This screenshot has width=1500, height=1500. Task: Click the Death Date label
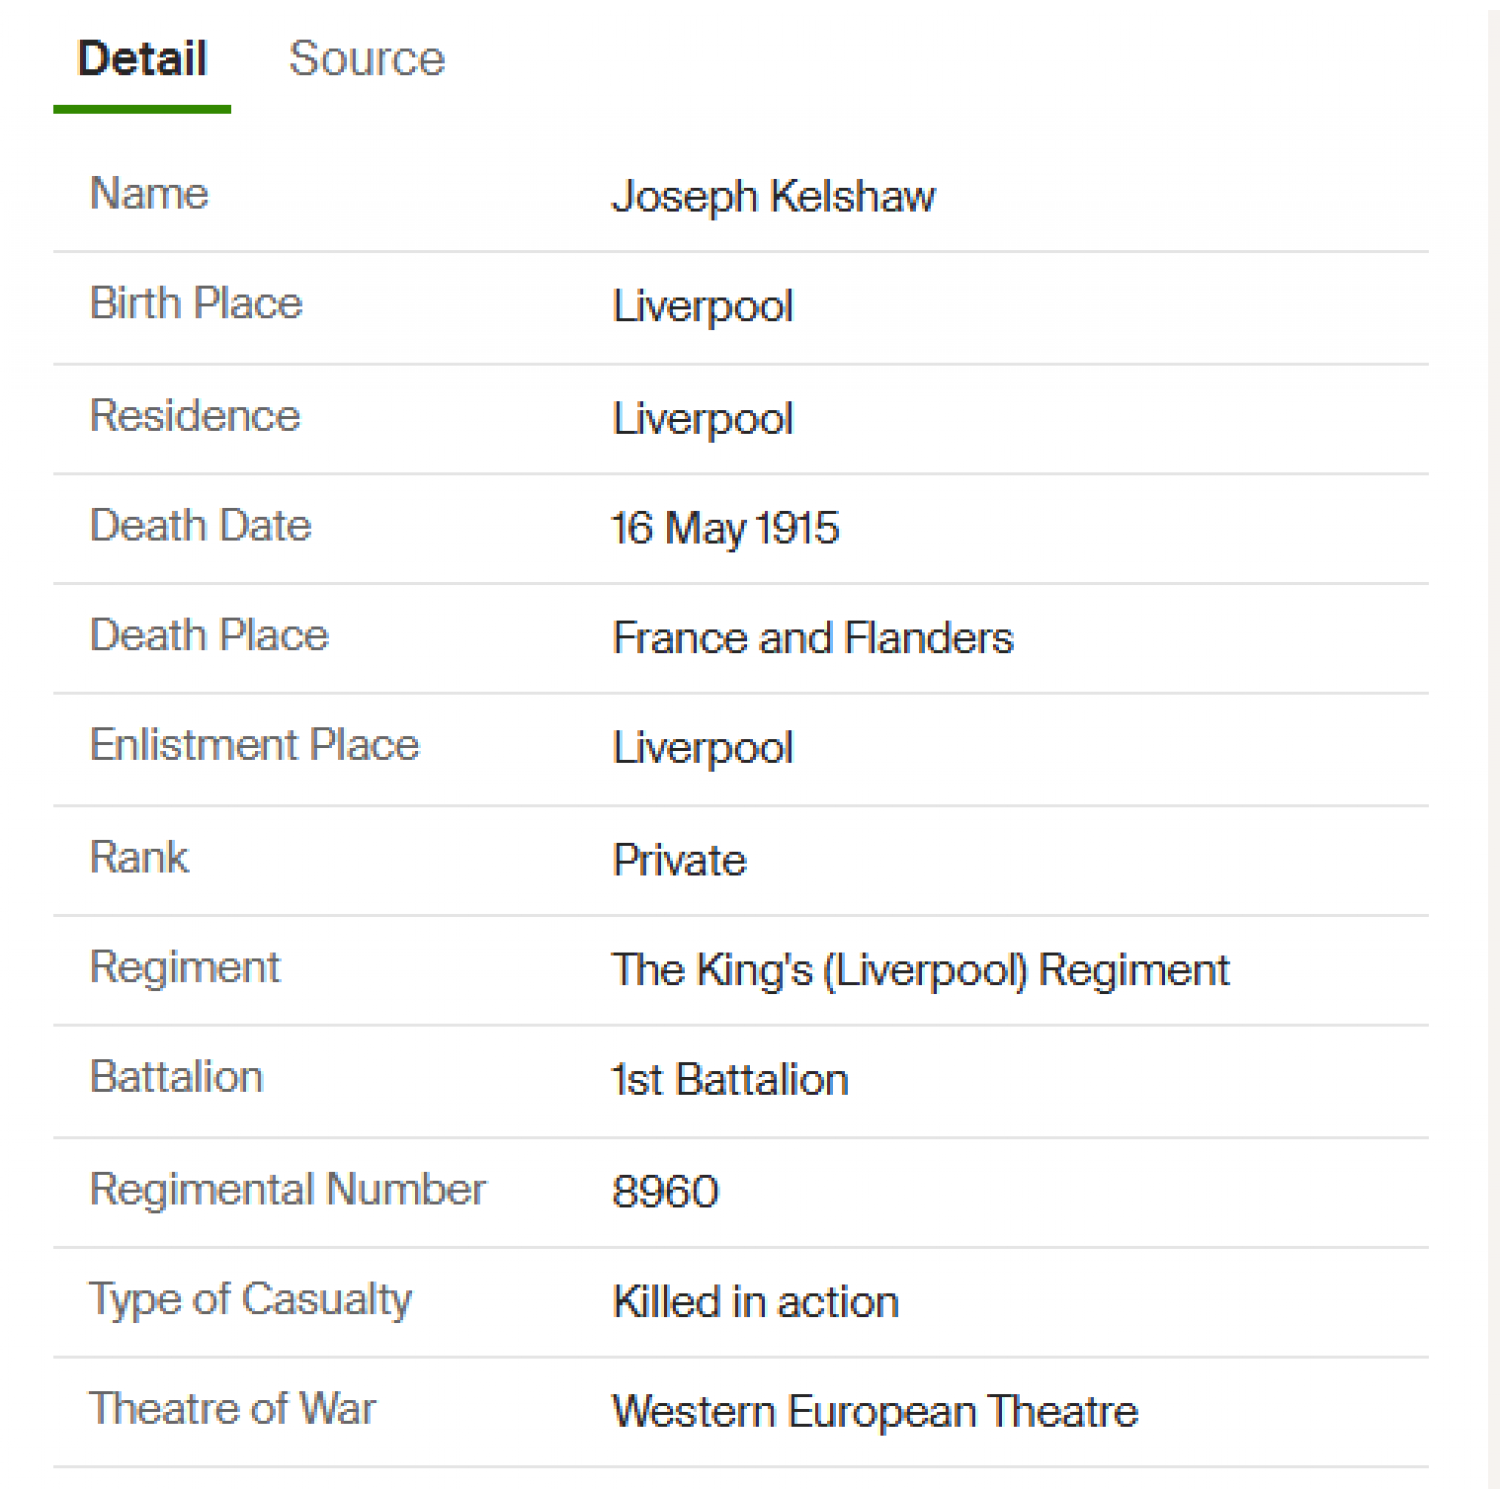pos(200,525)
